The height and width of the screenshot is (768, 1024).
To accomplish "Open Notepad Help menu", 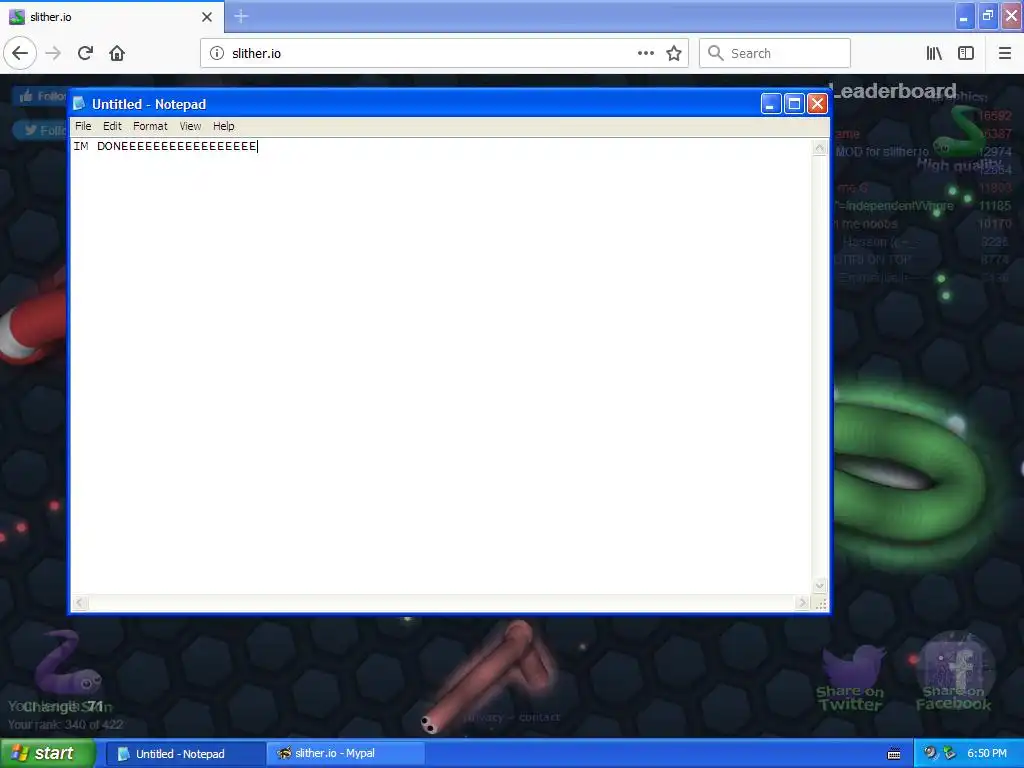I will (x=223, y=126).
